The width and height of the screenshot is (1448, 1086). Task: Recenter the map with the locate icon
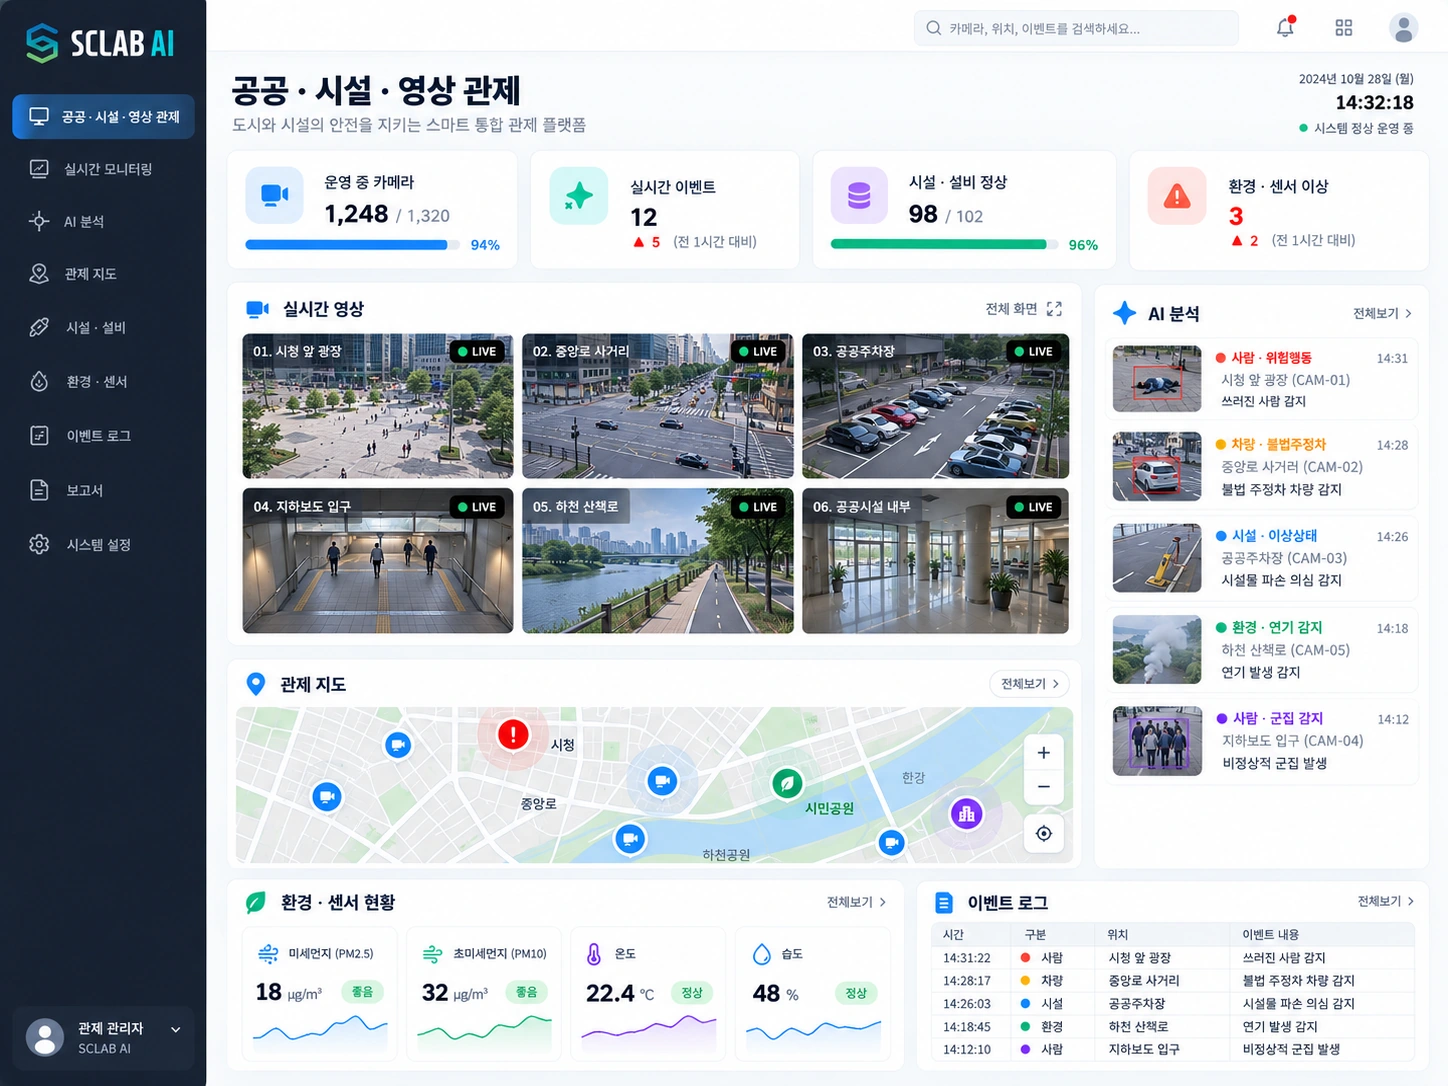[1043, 833]
